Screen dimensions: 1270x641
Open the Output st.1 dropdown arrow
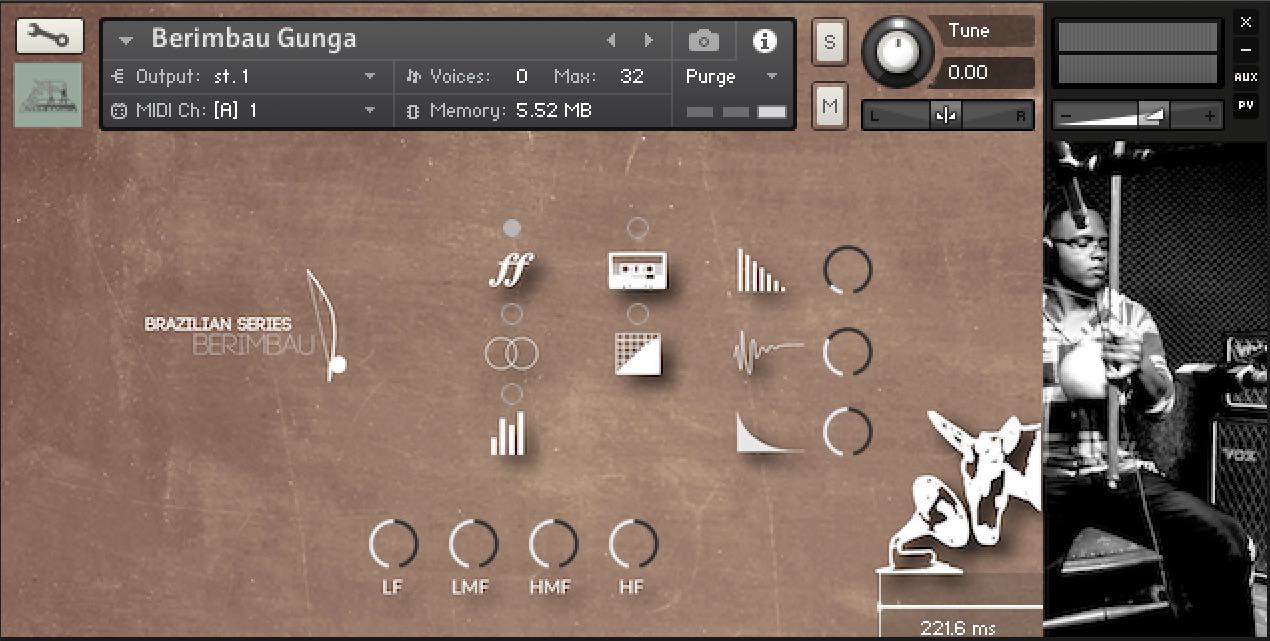[x=370, y=77]
